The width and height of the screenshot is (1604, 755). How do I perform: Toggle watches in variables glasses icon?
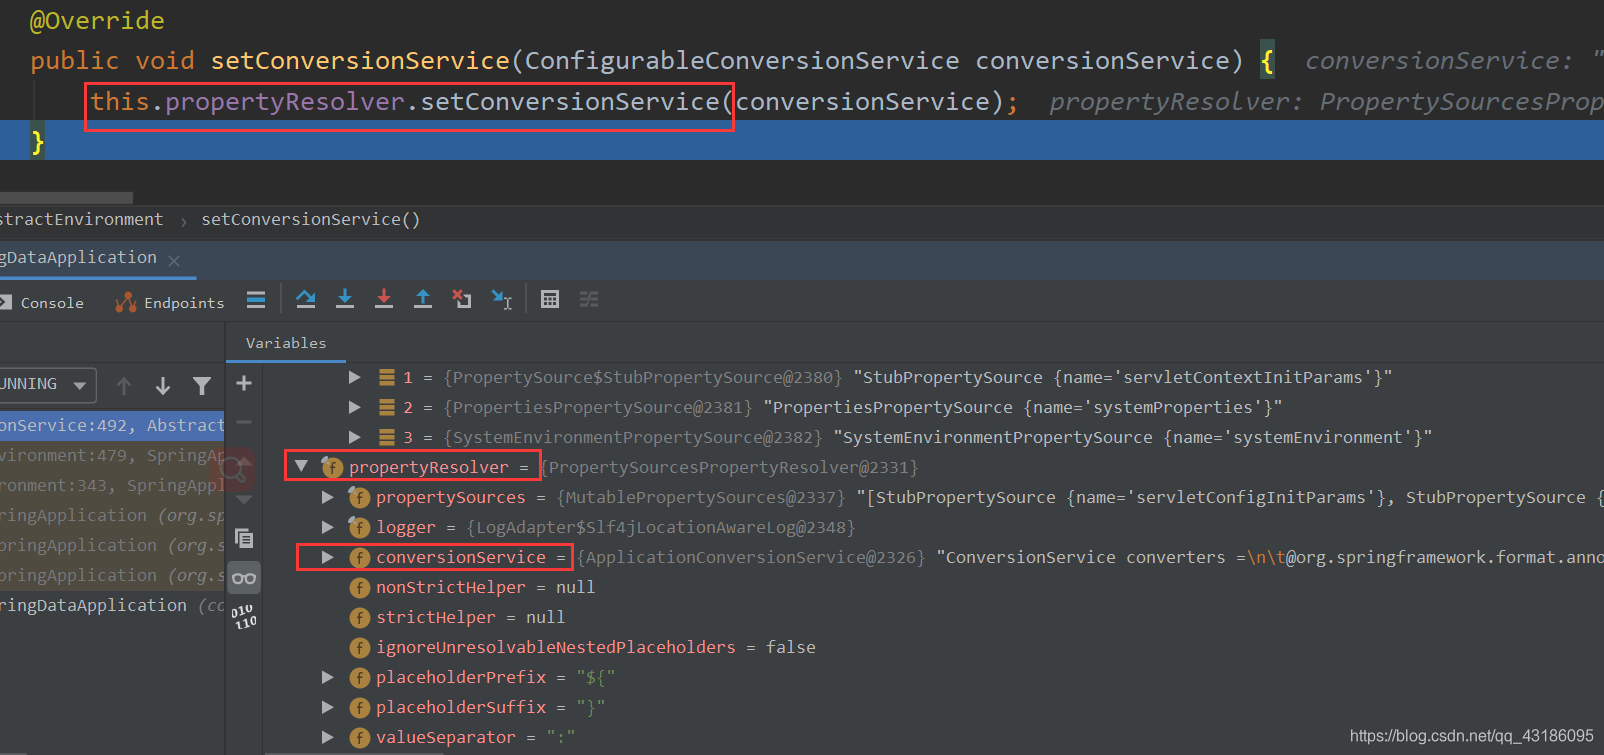click(244, 578)
